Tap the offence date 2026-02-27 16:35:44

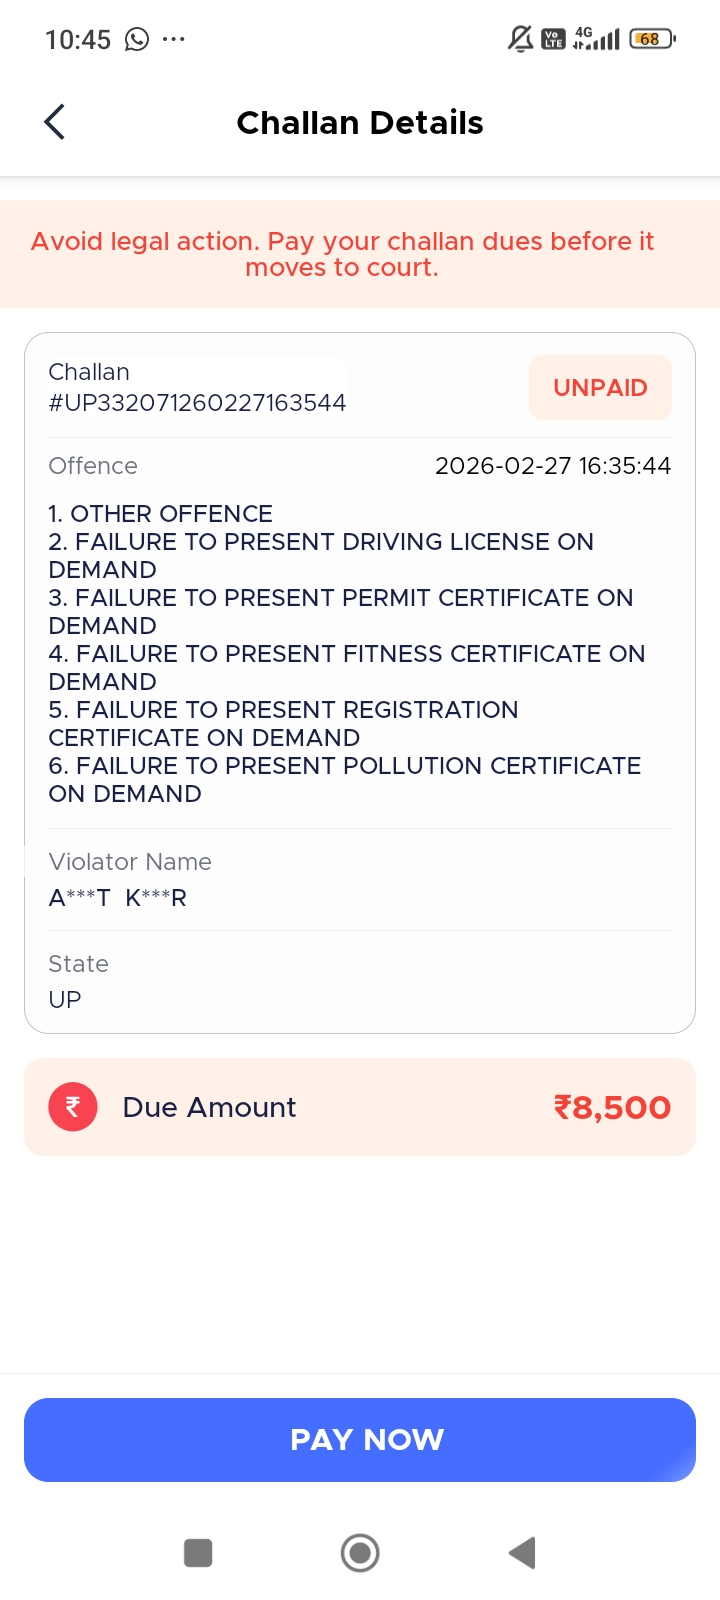(553, 466)
